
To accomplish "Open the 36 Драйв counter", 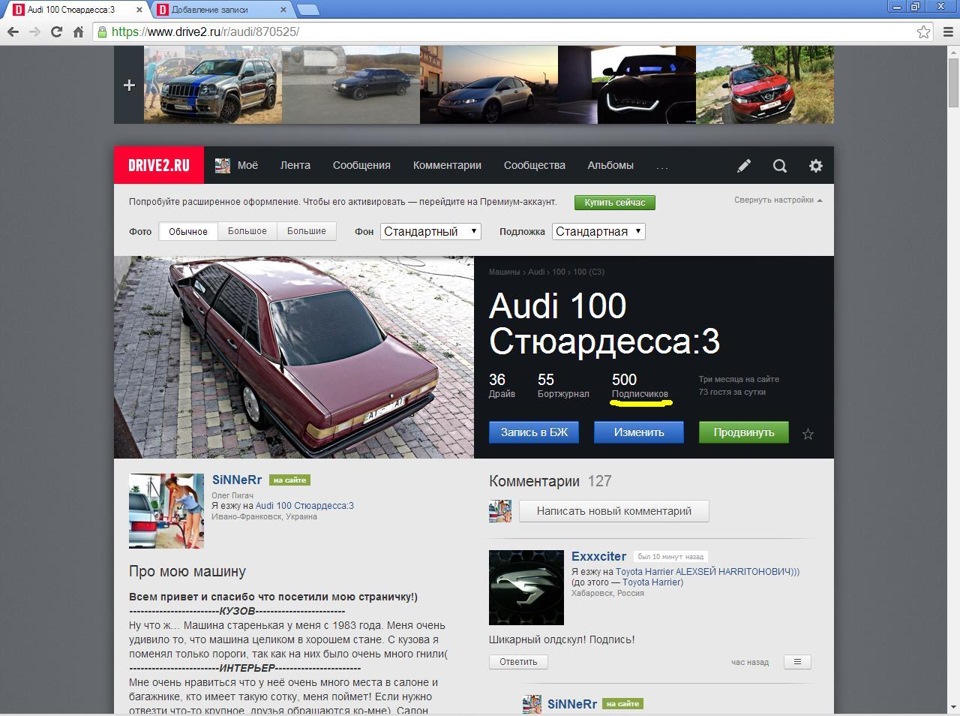I will point(501,386).
